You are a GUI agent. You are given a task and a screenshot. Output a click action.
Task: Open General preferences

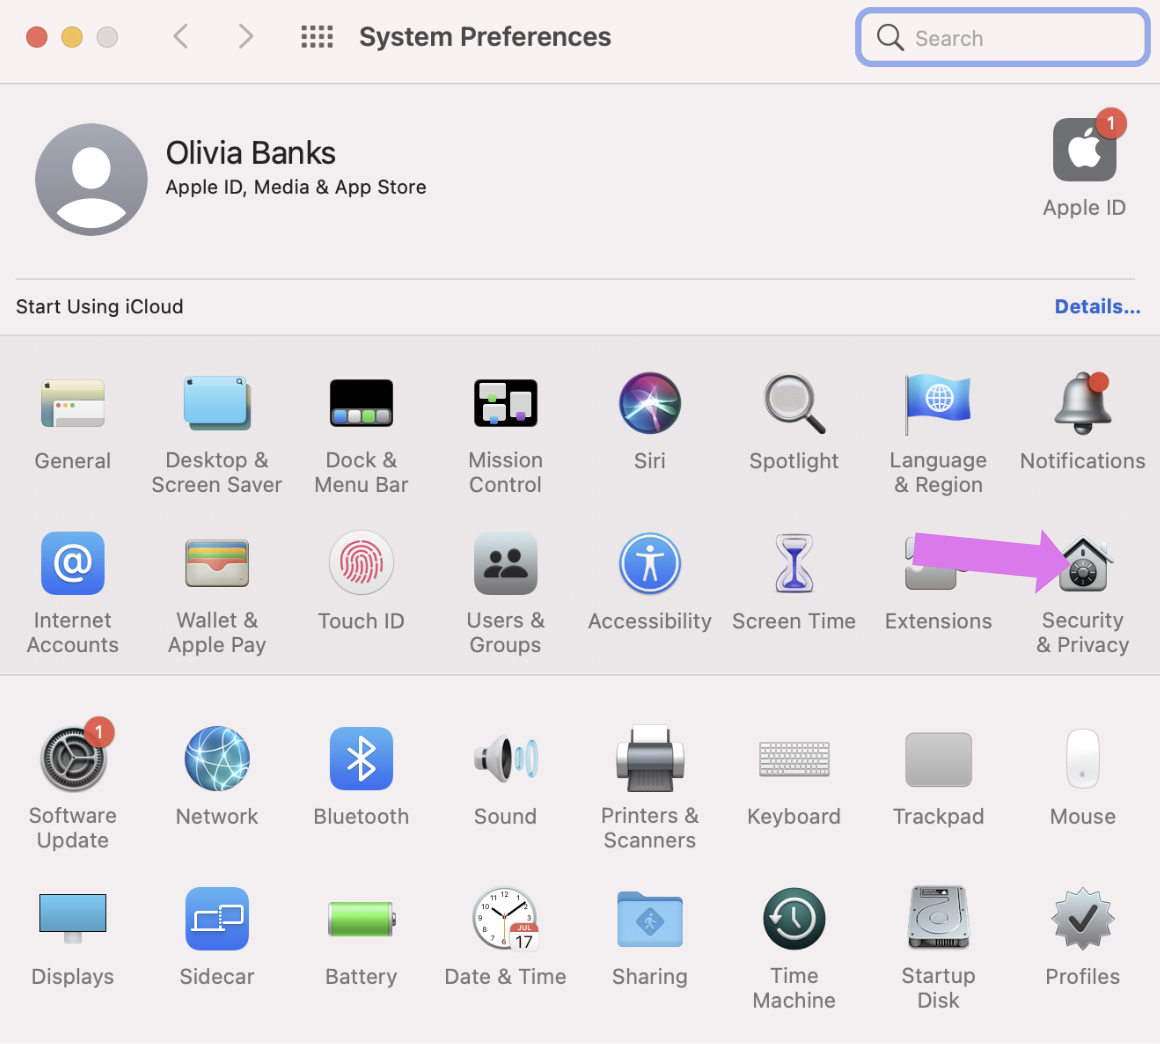point(72,404)
